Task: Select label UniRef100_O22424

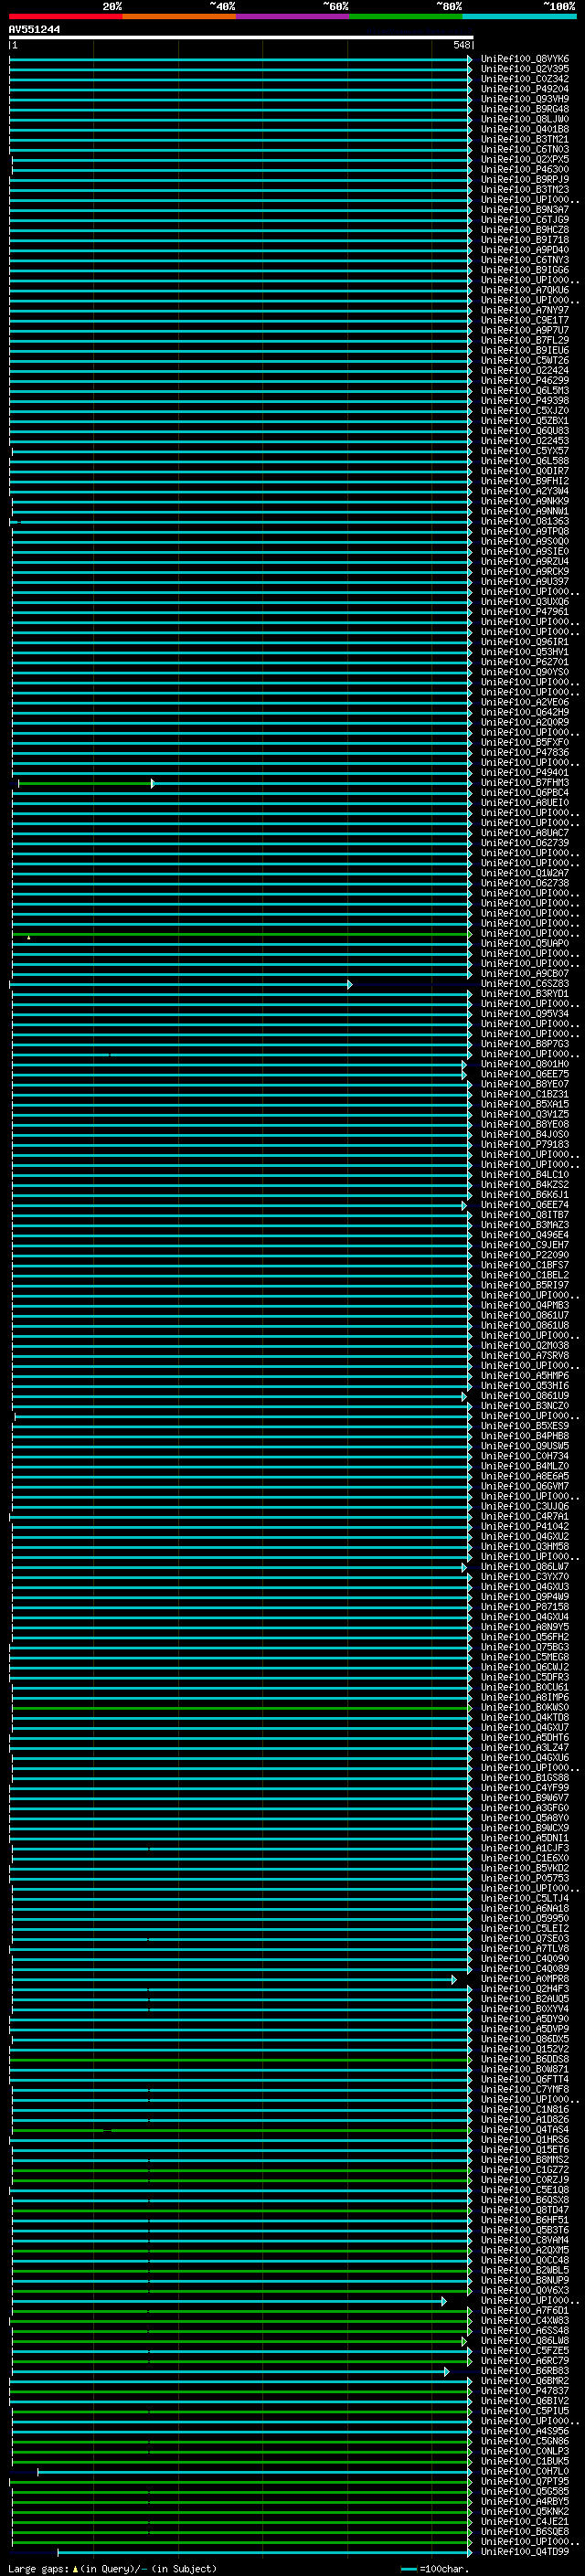Action: (x=525, y=370)
